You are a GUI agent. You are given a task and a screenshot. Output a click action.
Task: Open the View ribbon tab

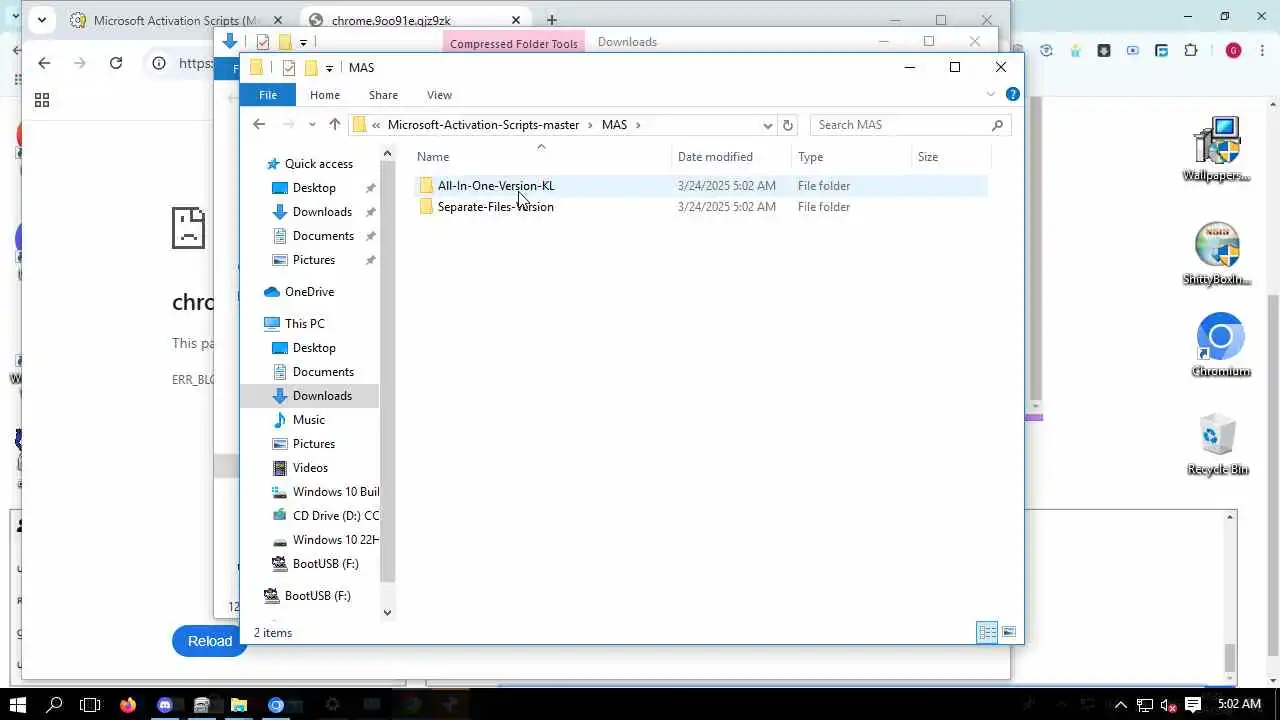tap(439, 95)
